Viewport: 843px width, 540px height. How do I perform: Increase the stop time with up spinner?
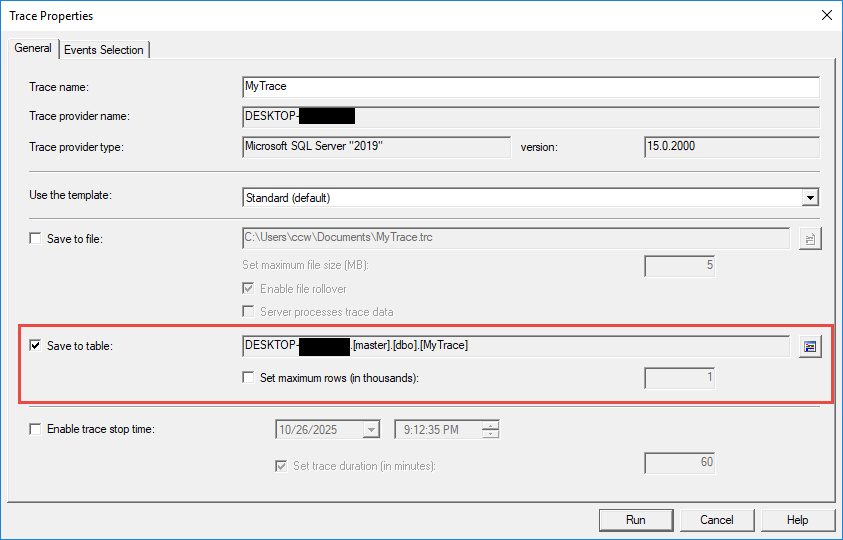tap(490, 425)
